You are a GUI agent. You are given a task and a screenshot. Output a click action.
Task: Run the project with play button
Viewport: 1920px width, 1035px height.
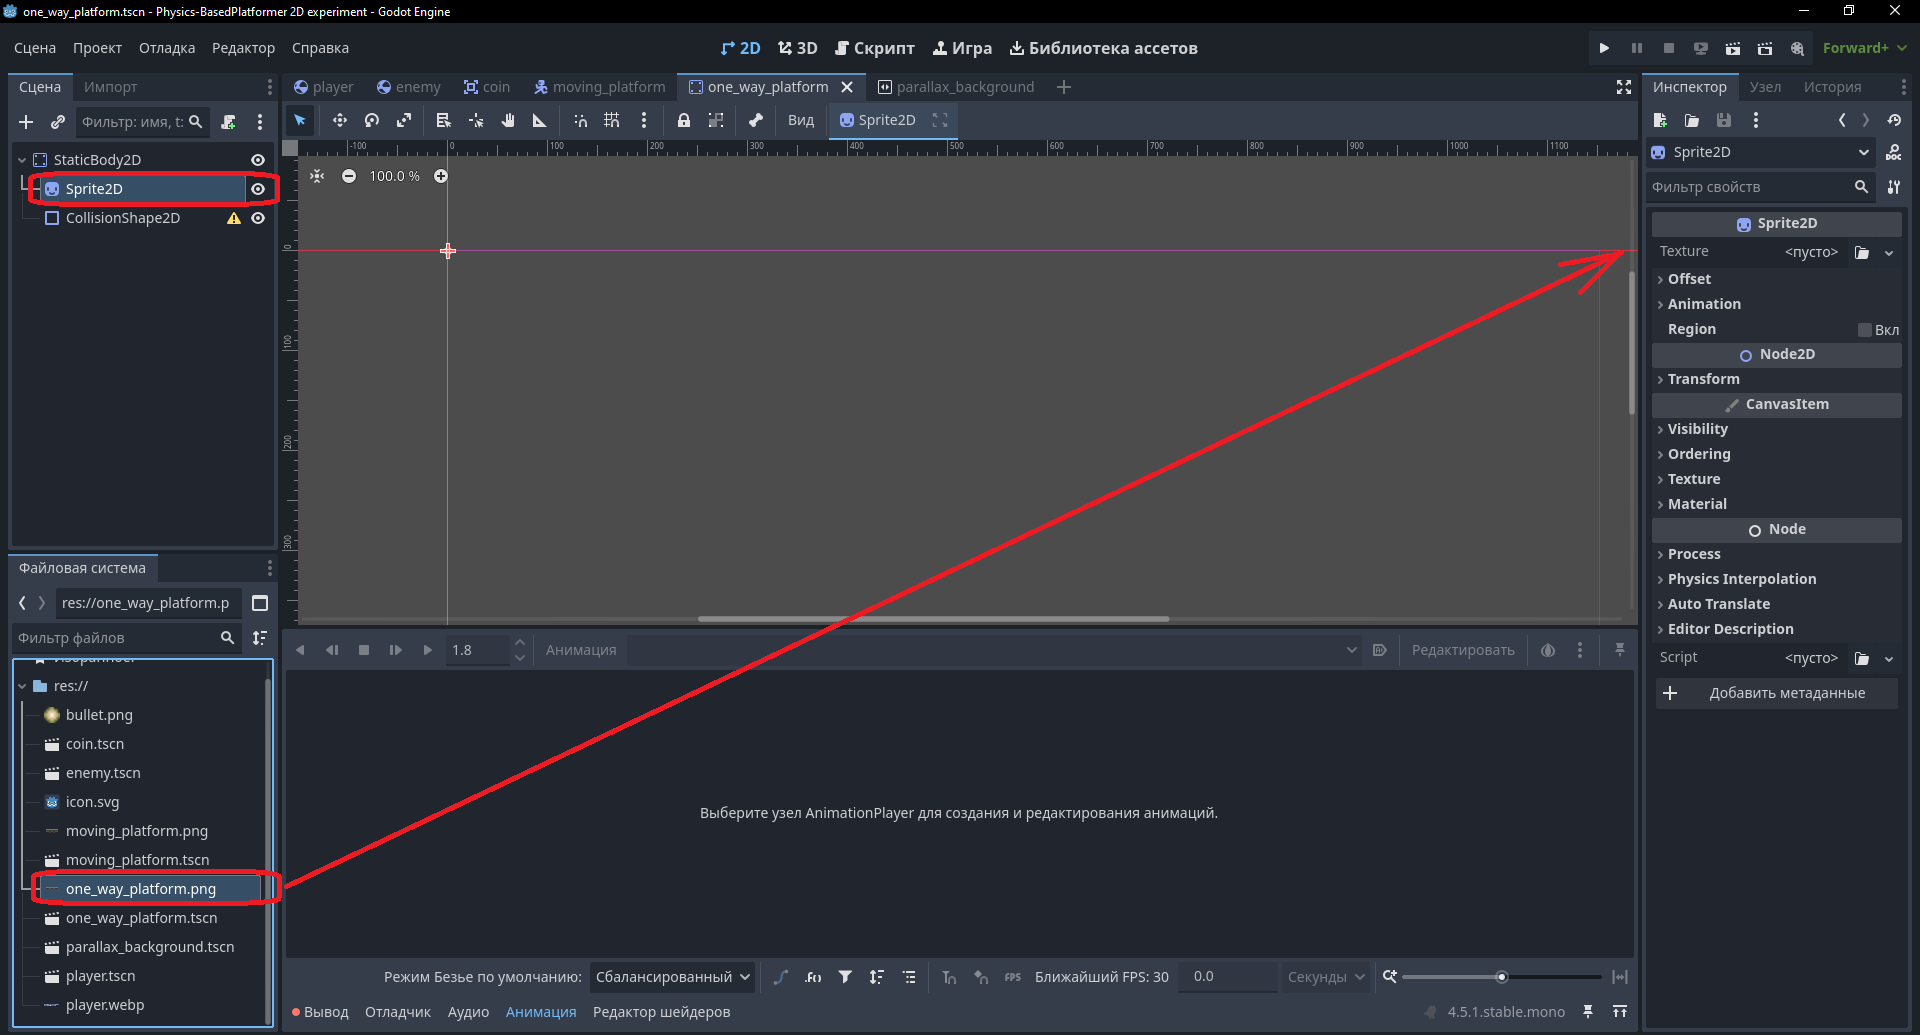[1604, 48]
